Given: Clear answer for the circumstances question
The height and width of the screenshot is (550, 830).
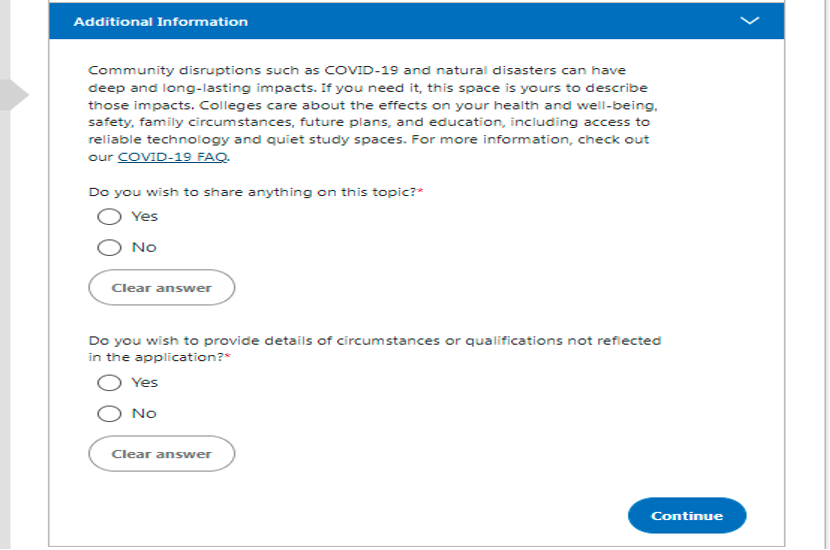Looking at the screenshot, I should [x=161, y=454].
